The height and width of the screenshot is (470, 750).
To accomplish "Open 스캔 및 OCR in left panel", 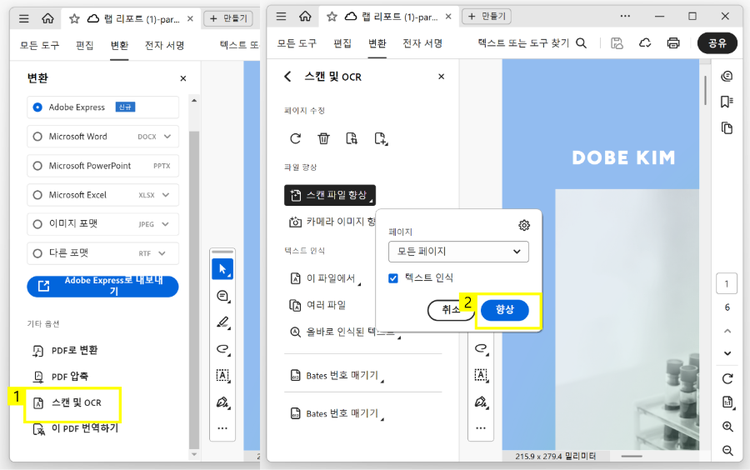I will point(67,403).
